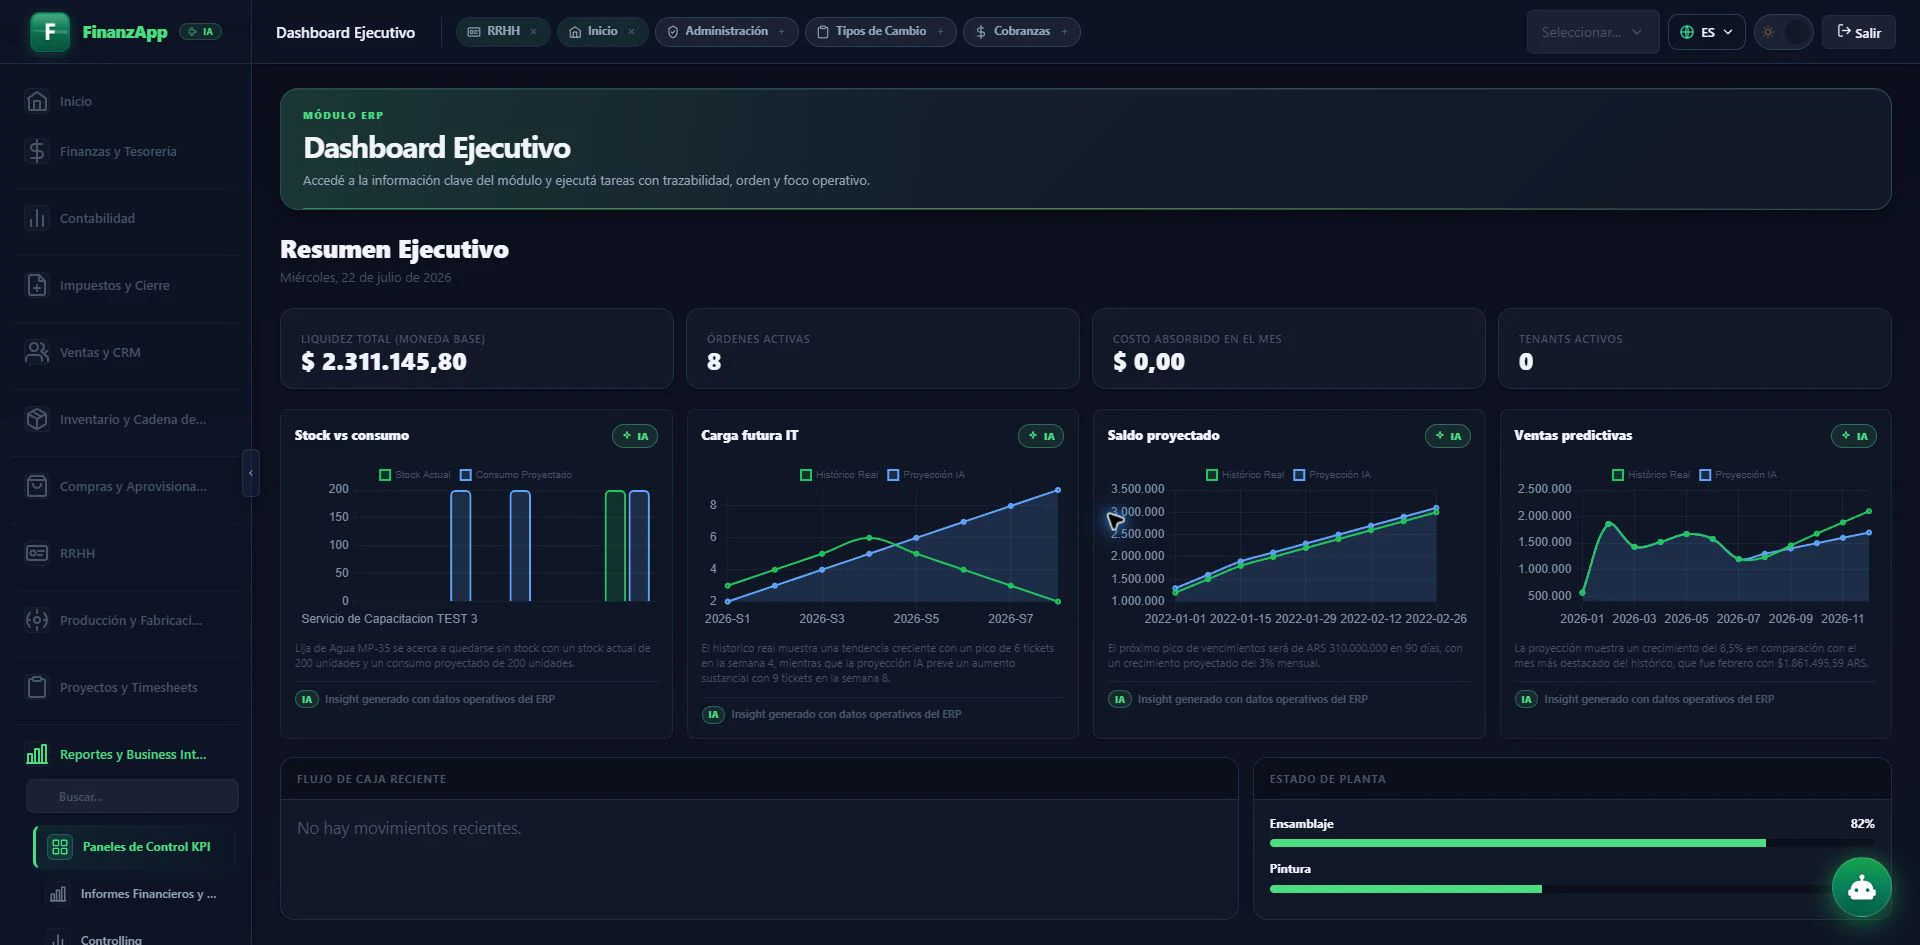Screen dimensions: 1920x945
Task: Select Informes Financieros submenu item
Action: 136,894
